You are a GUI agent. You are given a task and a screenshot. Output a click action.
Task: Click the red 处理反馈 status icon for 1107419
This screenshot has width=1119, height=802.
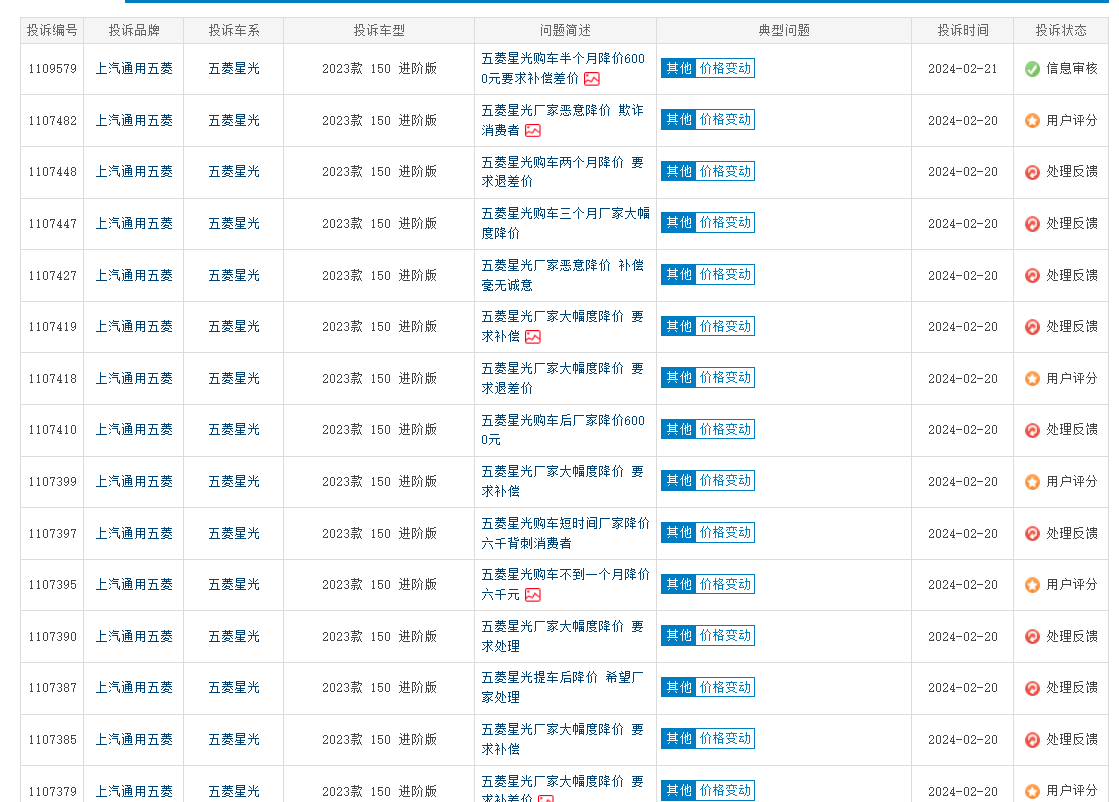1032,327
